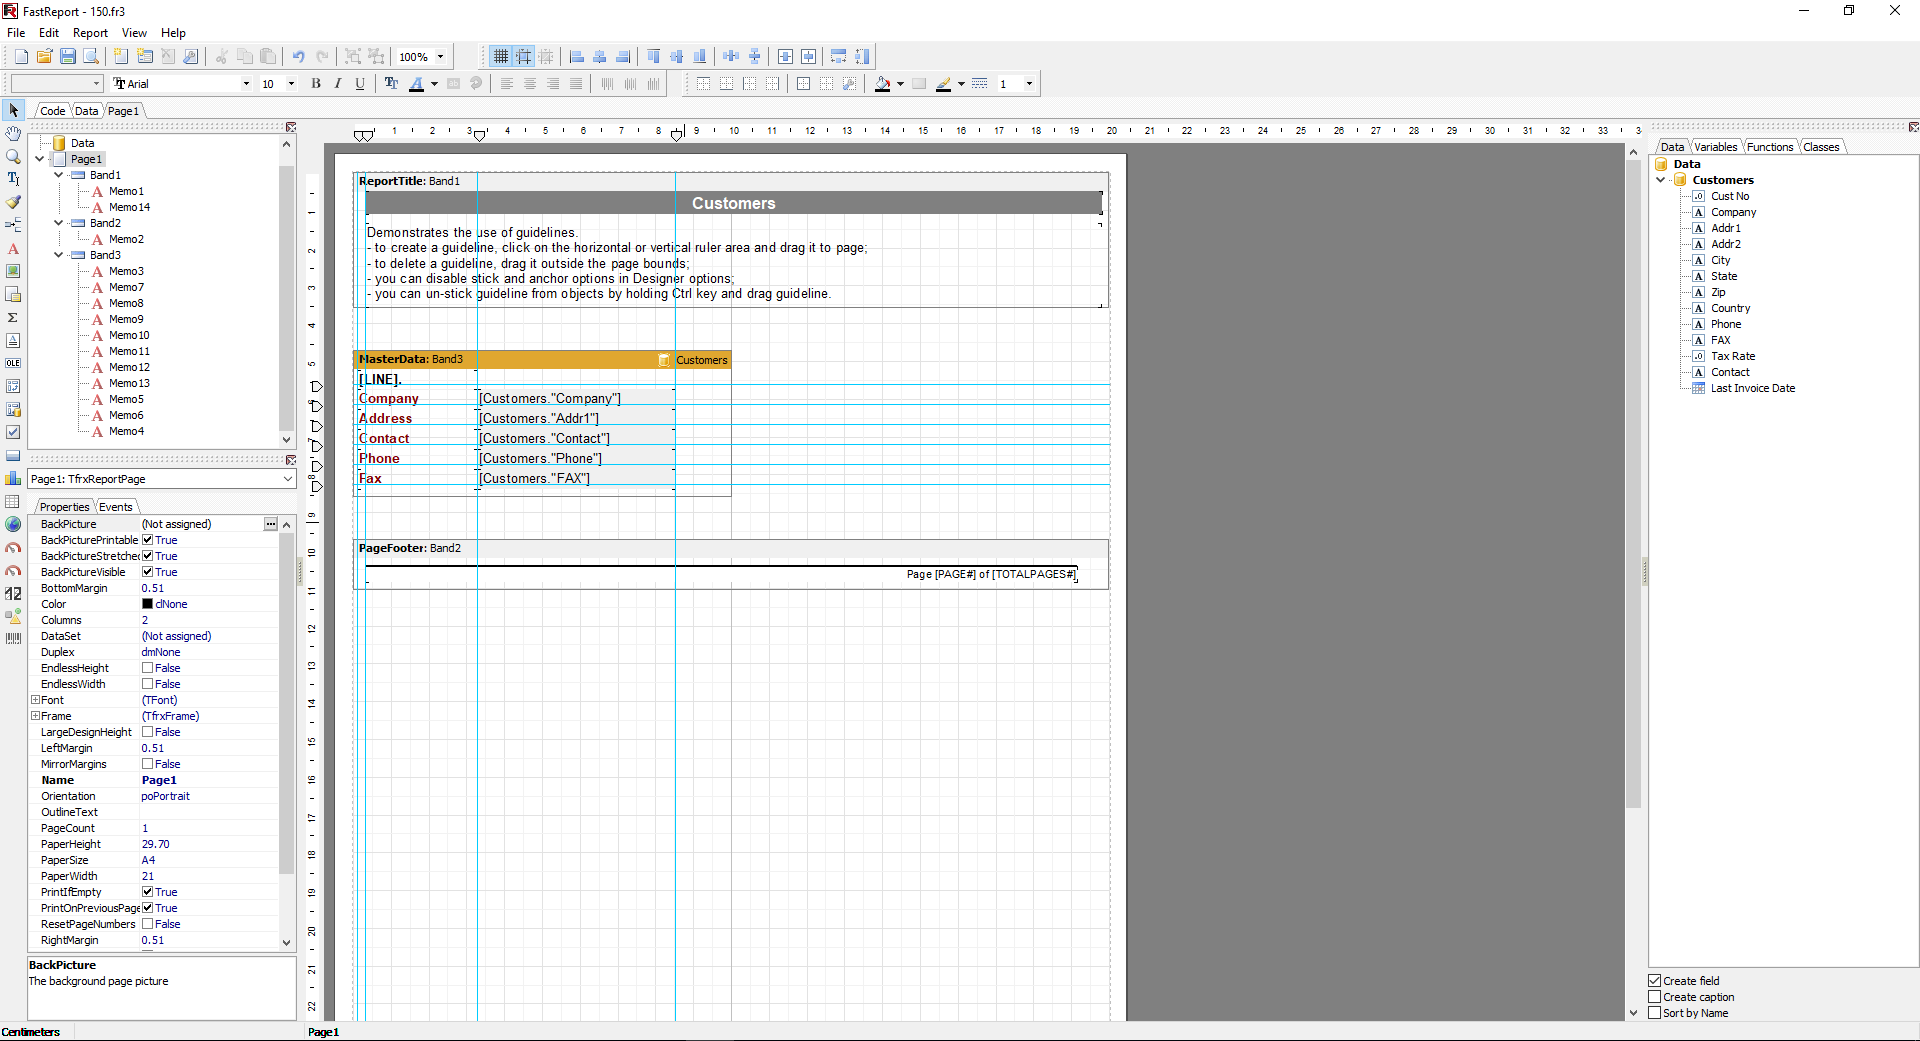This screenshot has height=1041, width=1920.
Task: Select the Map globe object tool
Action: 13,524
